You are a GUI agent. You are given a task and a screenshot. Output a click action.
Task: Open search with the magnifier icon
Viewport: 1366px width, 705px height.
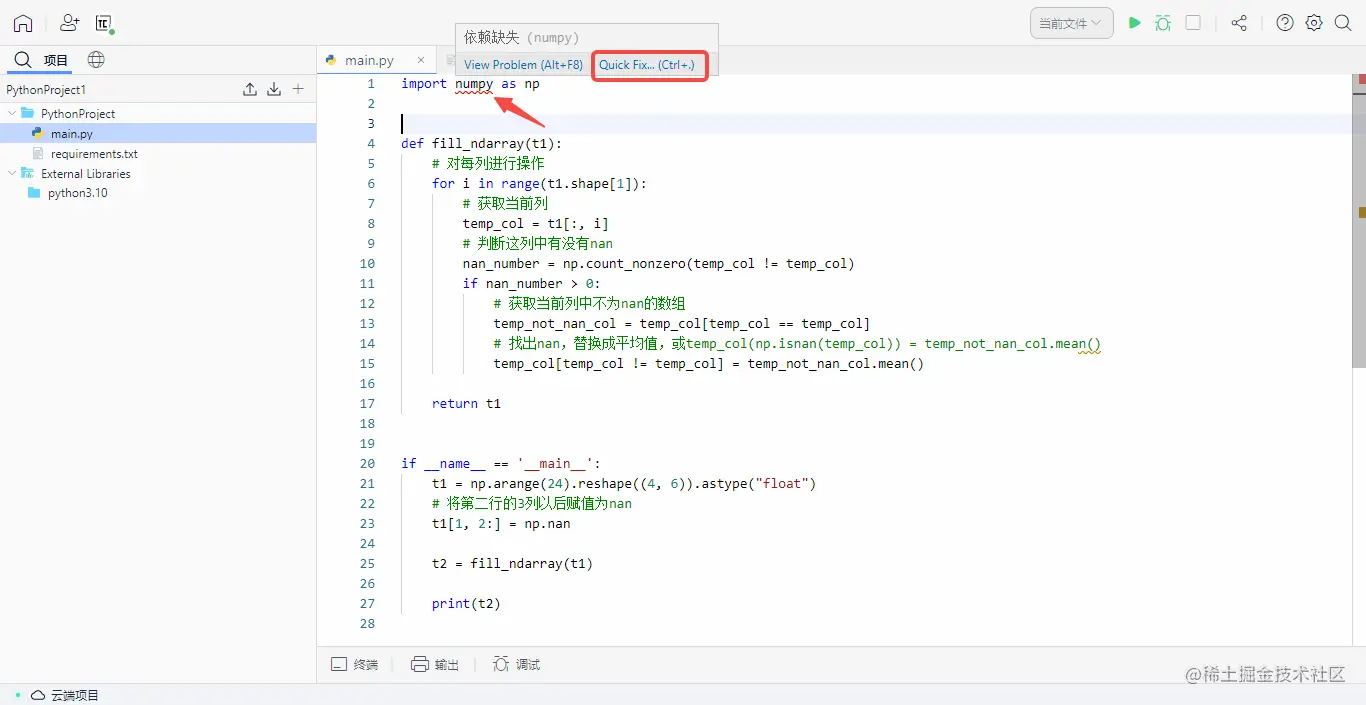pos(1343,23)
